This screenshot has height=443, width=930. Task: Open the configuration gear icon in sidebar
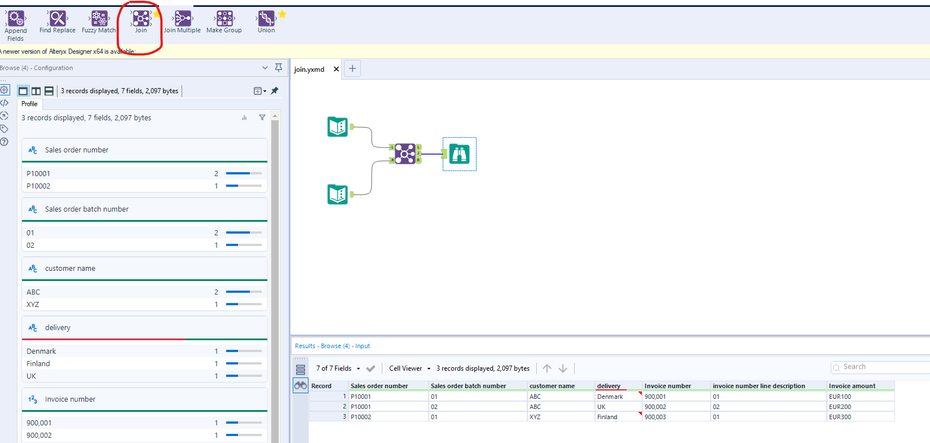point(4,90)
